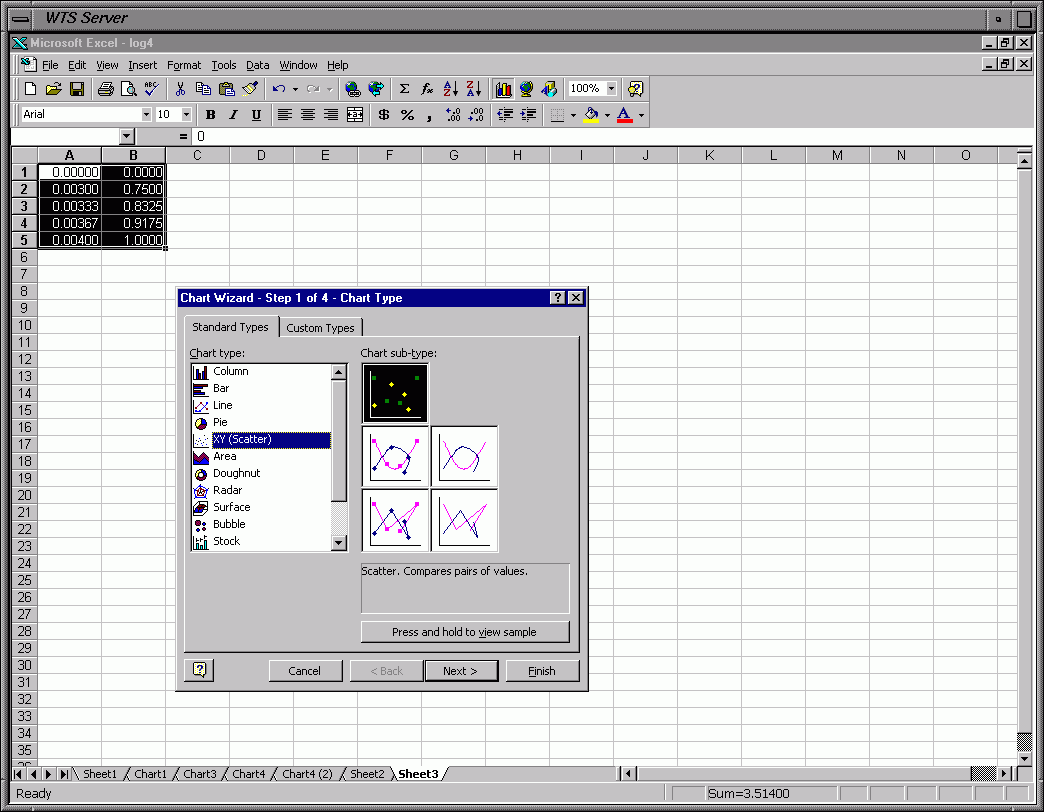The image size is (1044, 812).
Task: Switch to the Custom Types tab
Action: tap(320, 328)
